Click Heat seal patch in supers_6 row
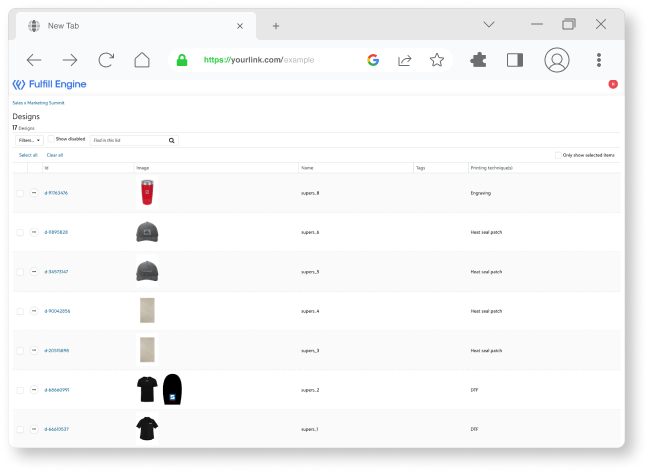The width and height of the screenshot is (649, 472). pos(486,232)
